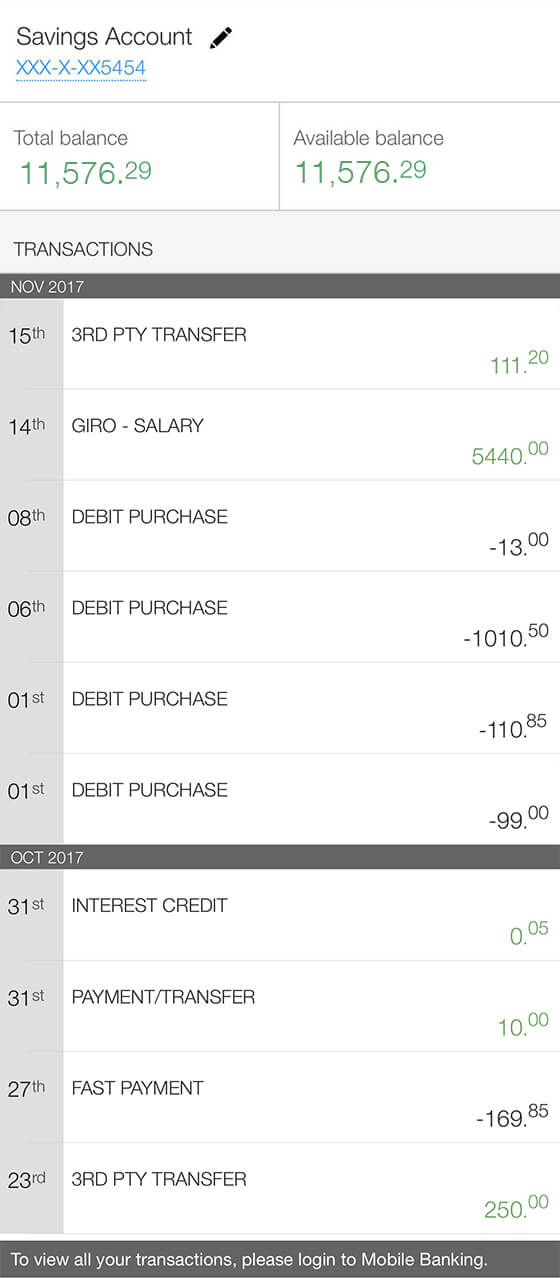Select the INTEREST CREDIT transaction
Viewport: 560px width, 1278px height.
point(280,915)
